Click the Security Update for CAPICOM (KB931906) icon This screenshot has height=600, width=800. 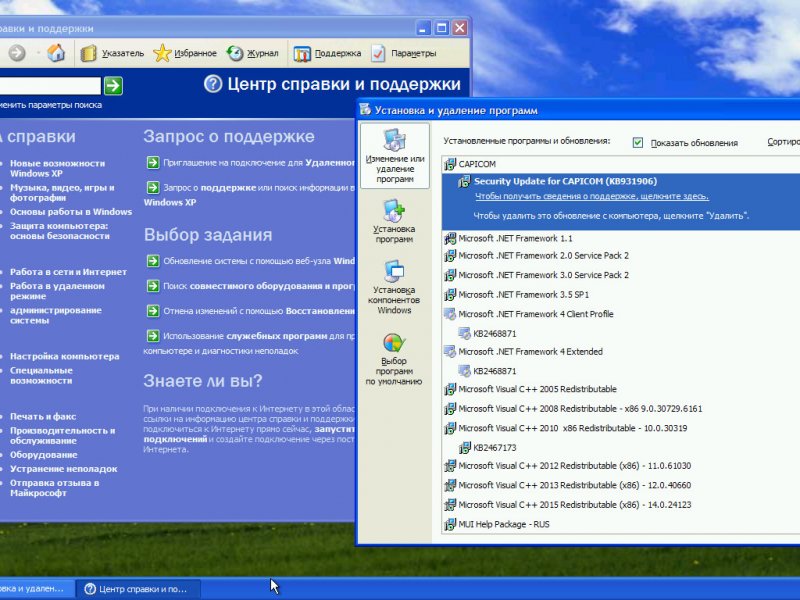464,181
